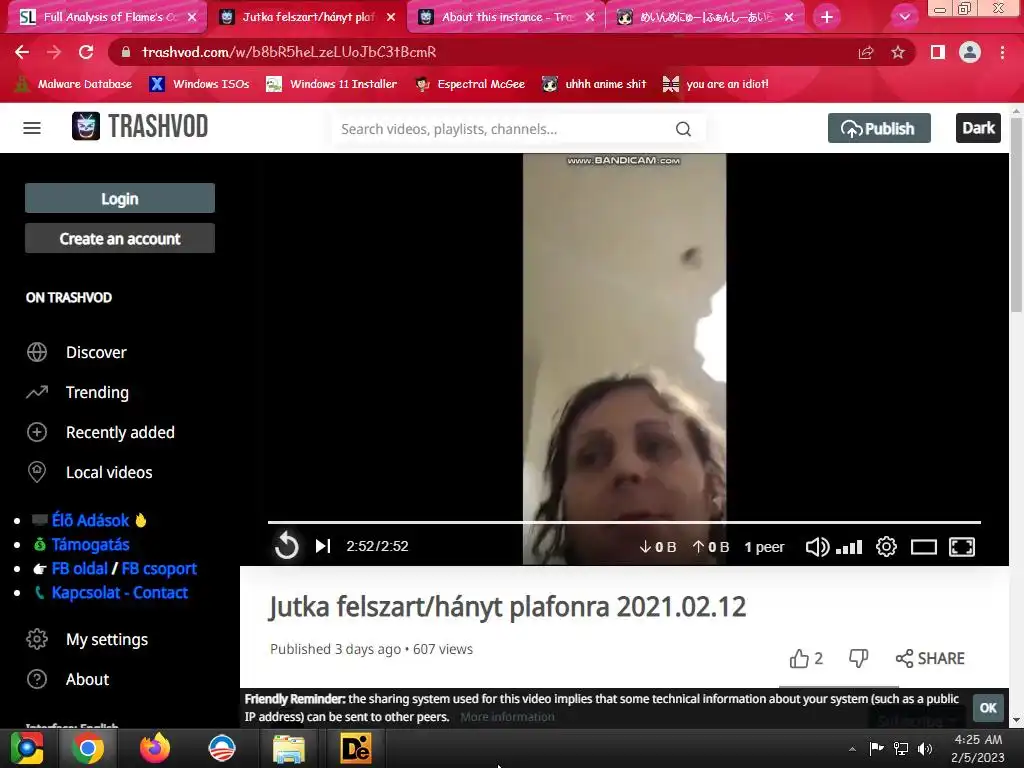The height and width of the screenshot is (768, 1024).
Task: Toggle the Dark theme button
Action: tap(978, 128)
